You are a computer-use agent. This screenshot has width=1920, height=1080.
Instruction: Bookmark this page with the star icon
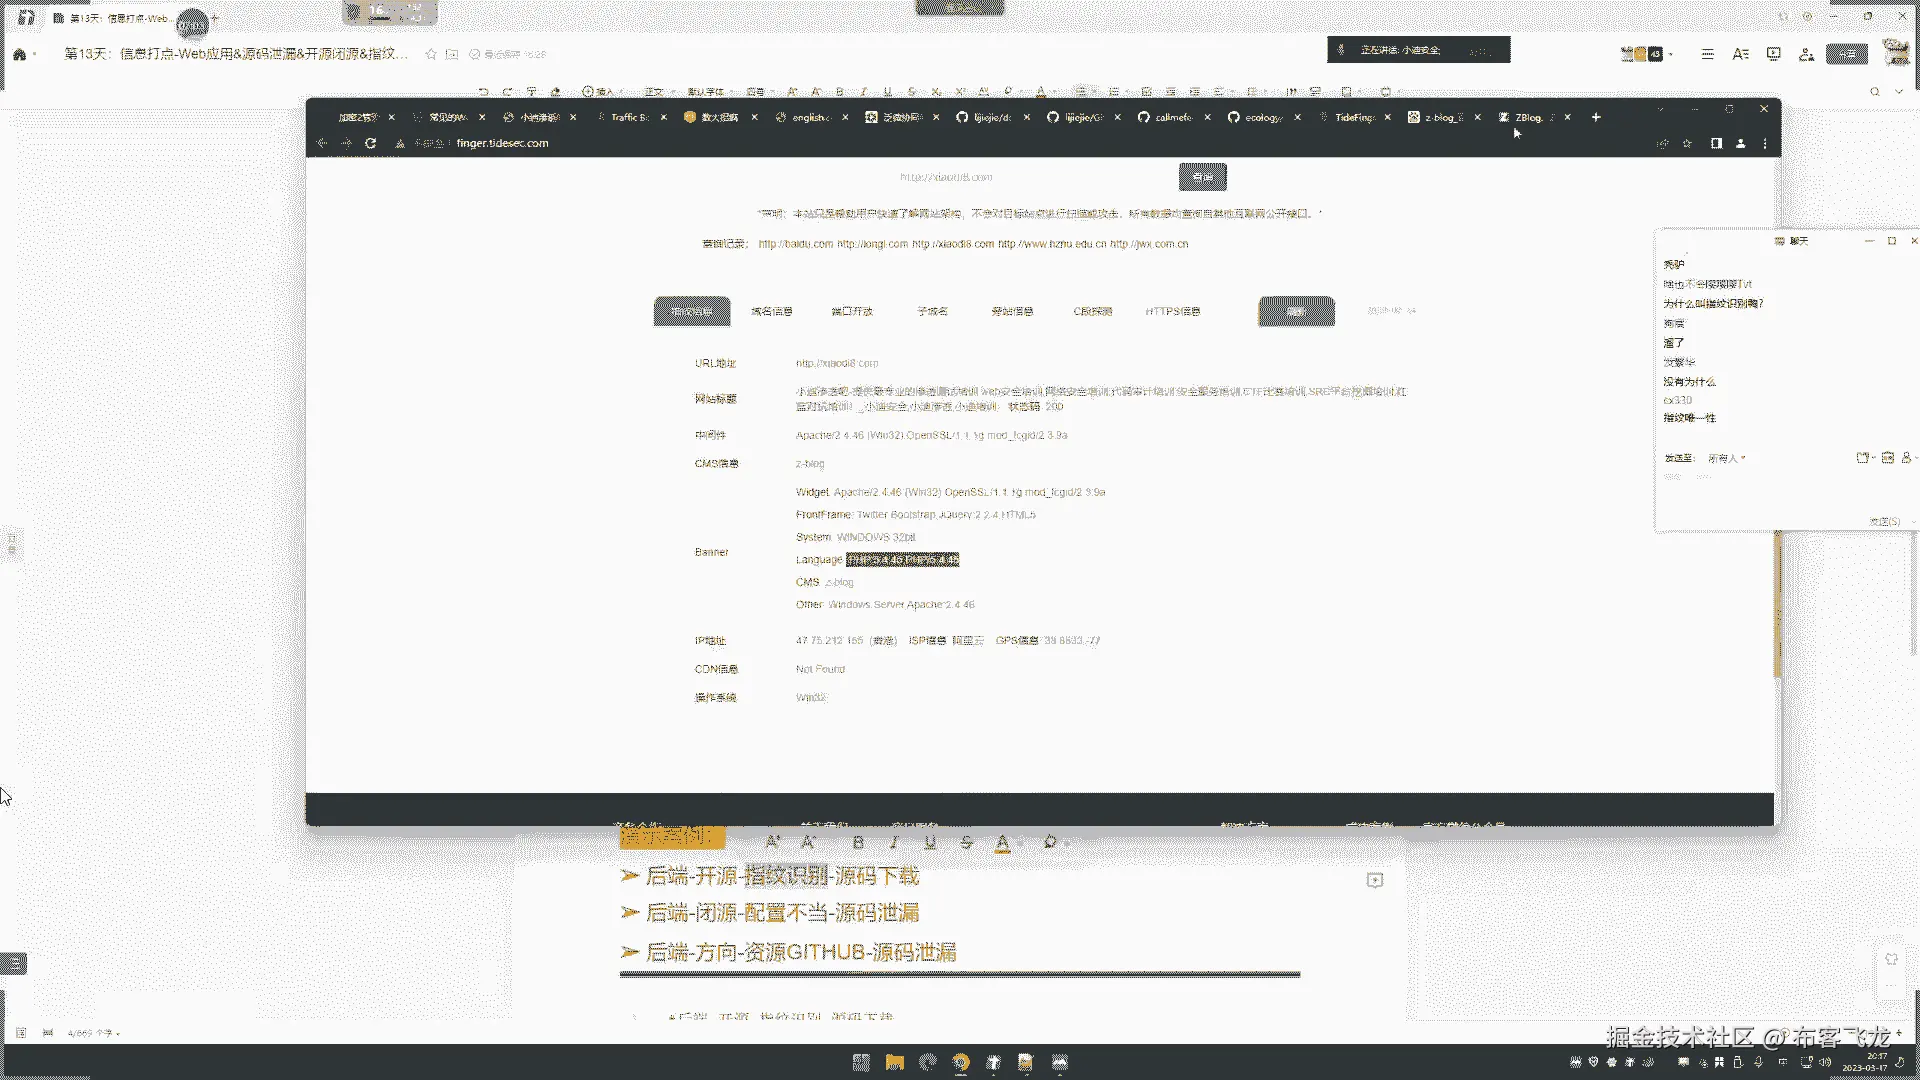coord(1687,143)
